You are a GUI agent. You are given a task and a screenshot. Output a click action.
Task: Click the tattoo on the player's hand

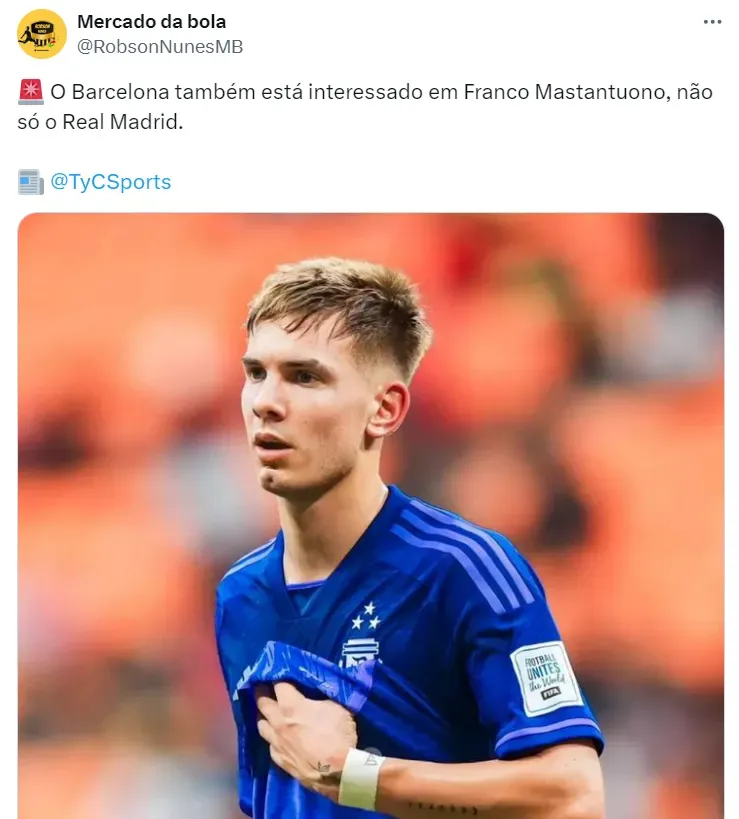324,771
